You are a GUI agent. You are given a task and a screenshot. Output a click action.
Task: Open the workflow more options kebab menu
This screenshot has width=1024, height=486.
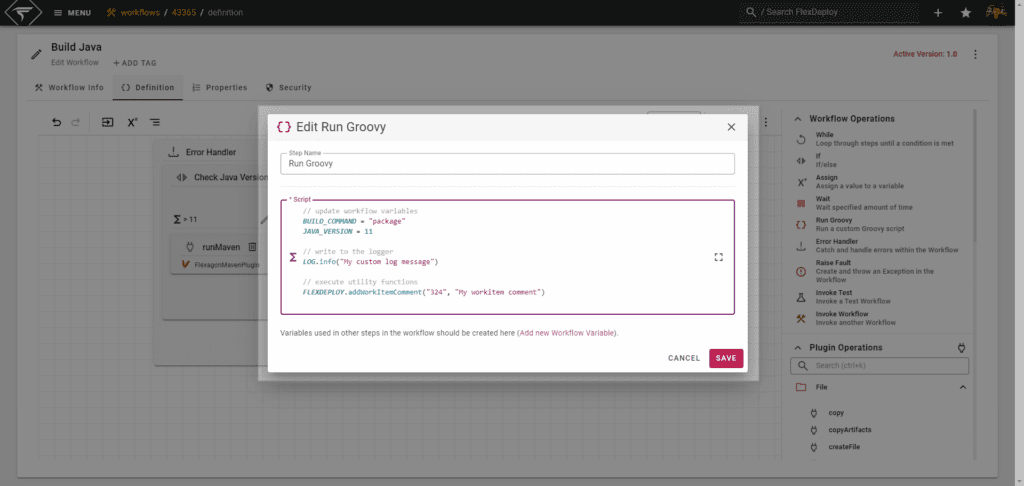coord(975,54)
